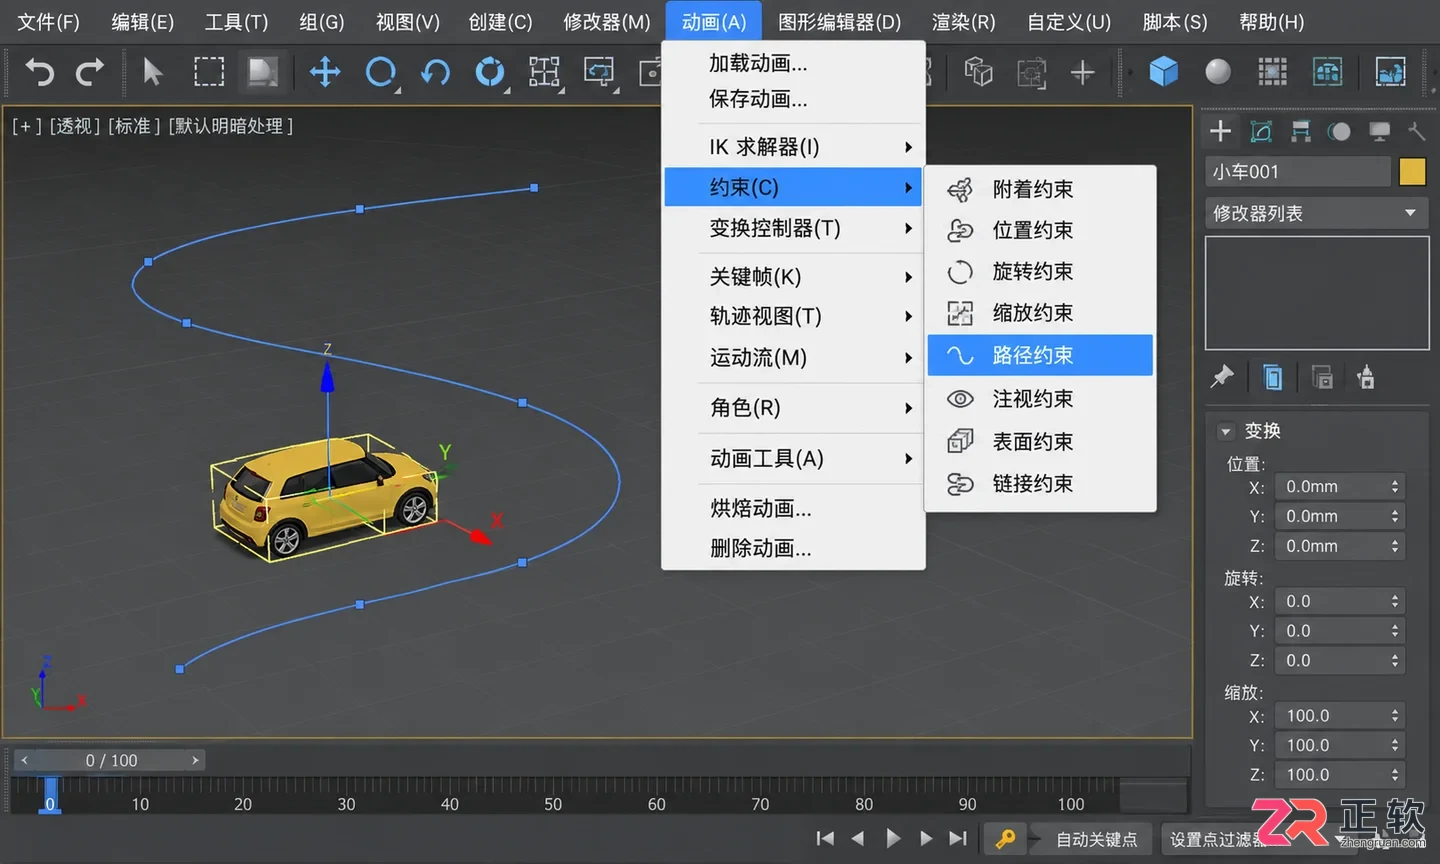Switch to the Motion panel icon
The height and width of the screenshot is (864, 1440).
(x=1340, y=131)
